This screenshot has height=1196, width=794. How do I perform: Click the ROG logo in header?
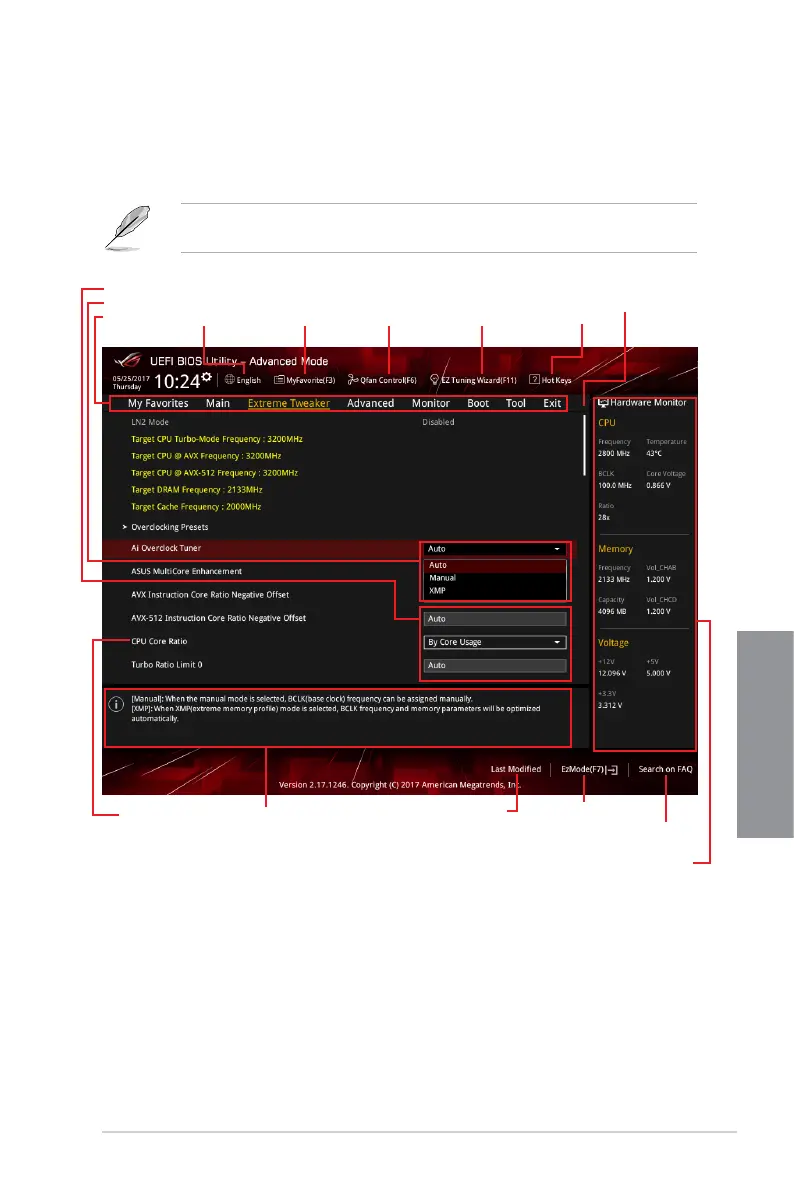(x=128, y=360)
